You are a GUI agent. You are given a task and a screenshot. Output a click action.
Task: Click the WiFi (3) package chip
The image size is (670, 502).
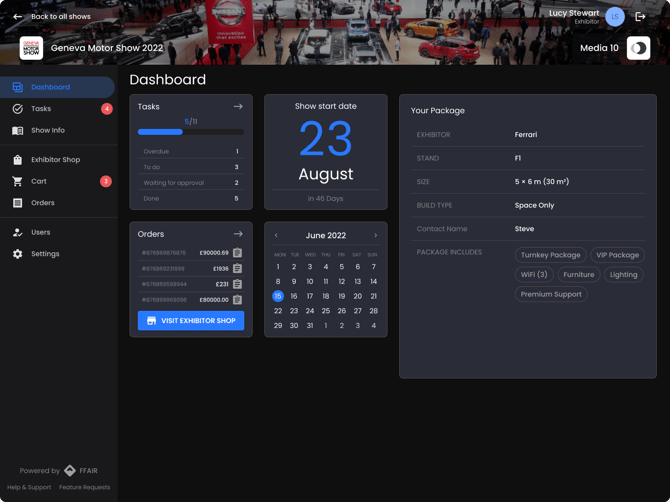tap(534, 275)
